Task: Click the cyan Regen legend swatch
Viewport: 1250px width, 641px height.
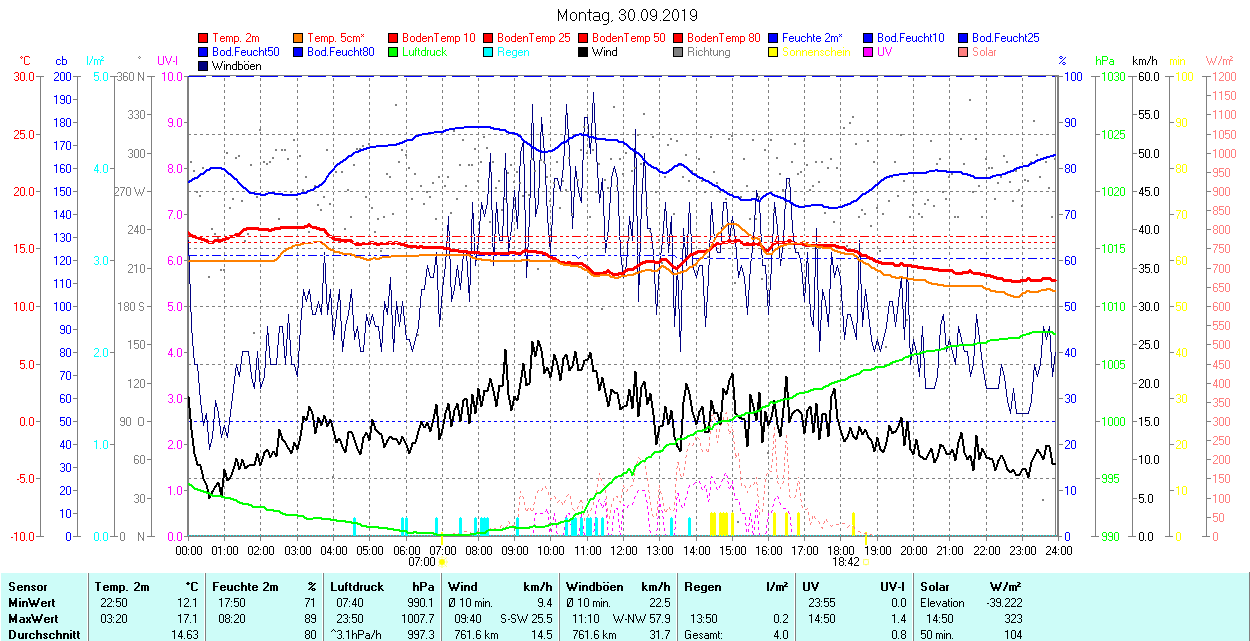Action: tap(489, 52)
